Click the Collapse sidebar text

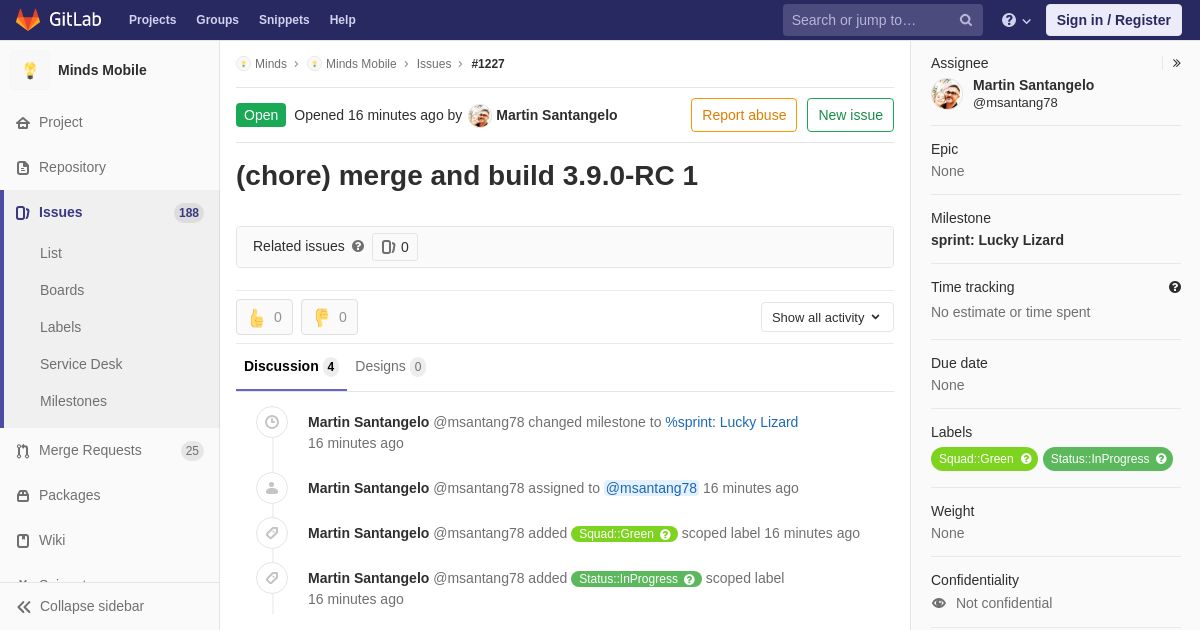click(92, 606)
